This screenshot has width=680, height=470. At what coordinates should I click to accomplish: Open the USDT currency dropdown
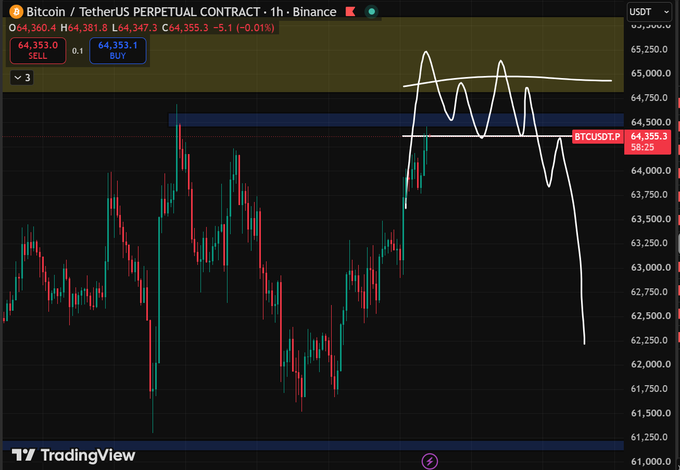[x=649, y=12]
